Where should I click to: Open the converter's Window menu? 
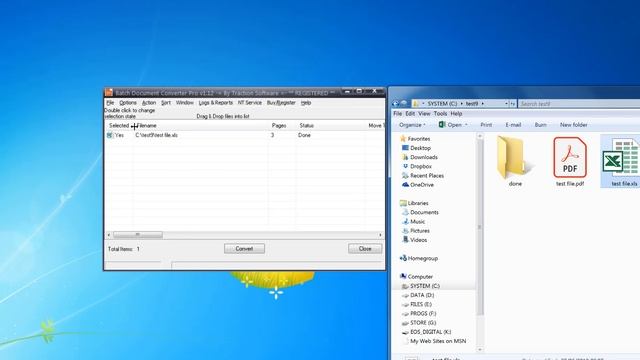point(184,103)
